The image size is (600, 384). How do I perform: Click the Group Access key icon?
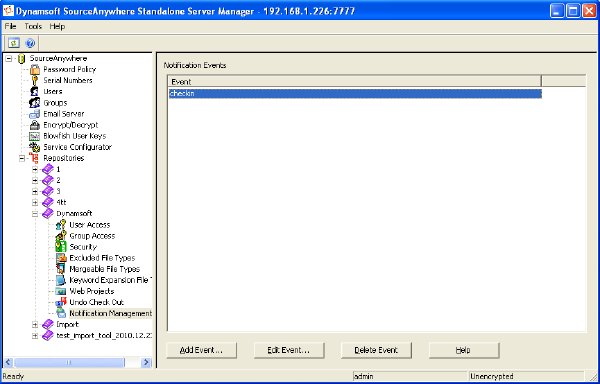tap(61, 236)
